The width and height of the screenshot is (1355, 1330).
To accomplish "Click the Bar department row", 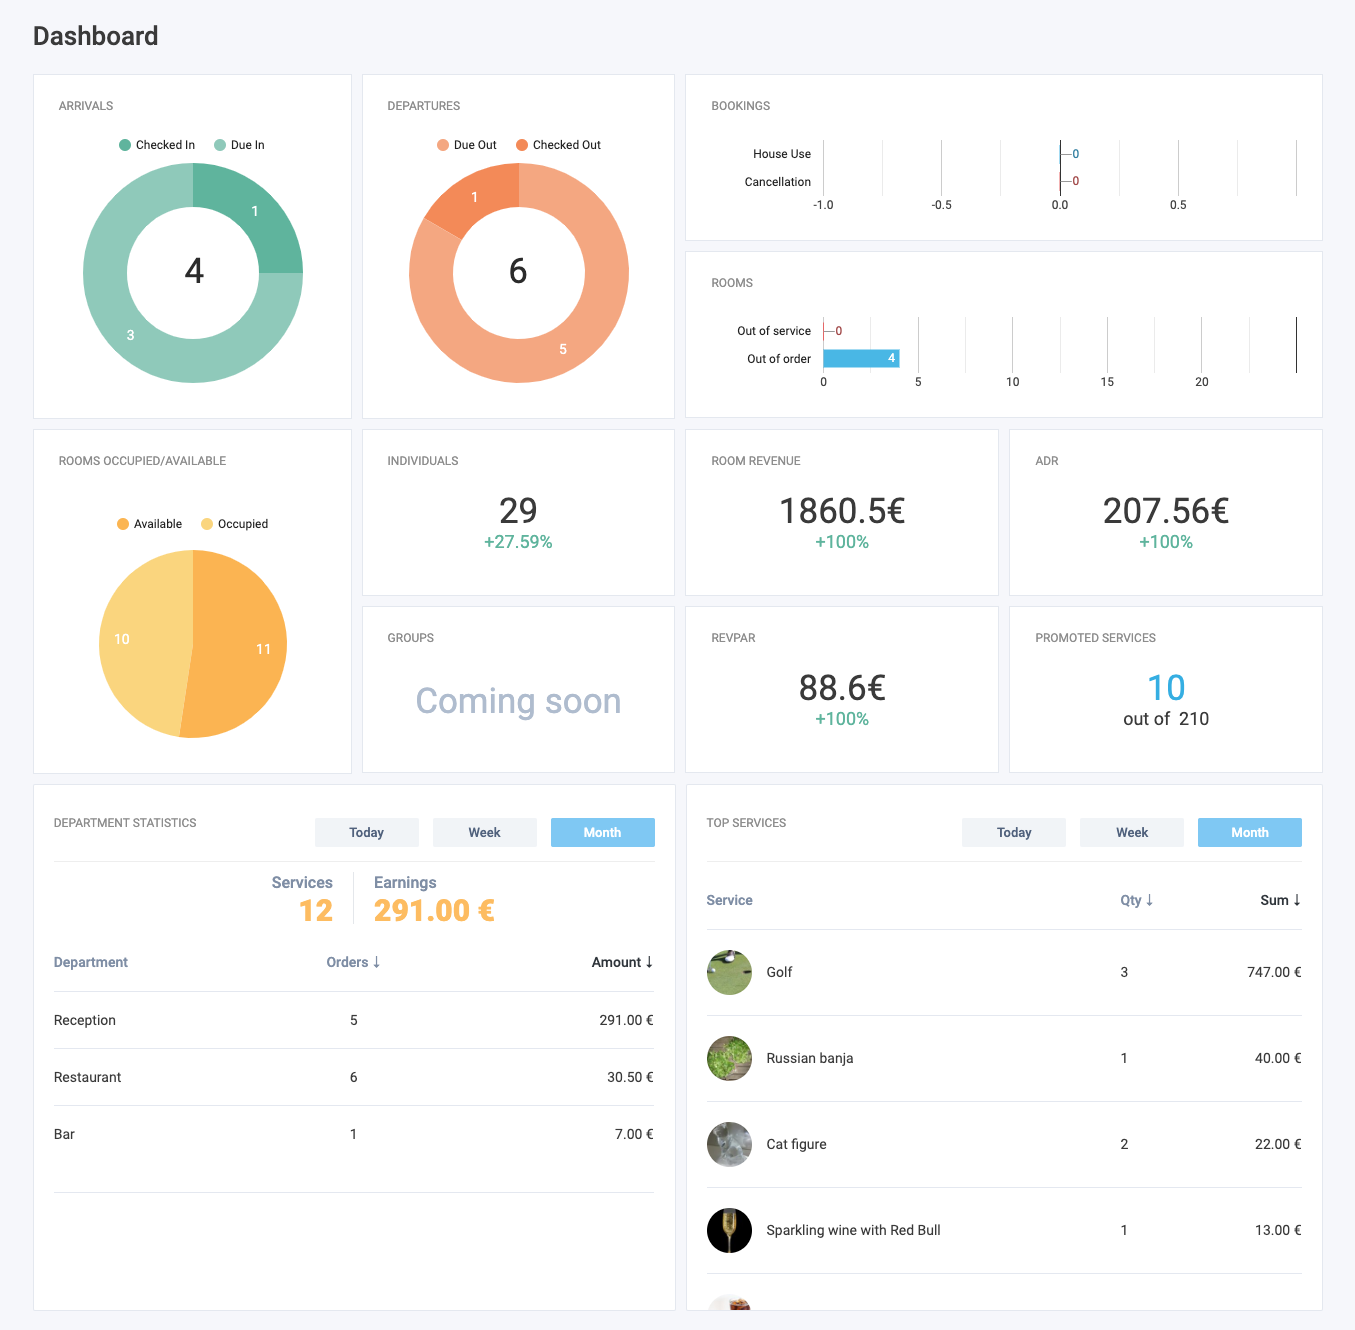I will point(354,1134).
